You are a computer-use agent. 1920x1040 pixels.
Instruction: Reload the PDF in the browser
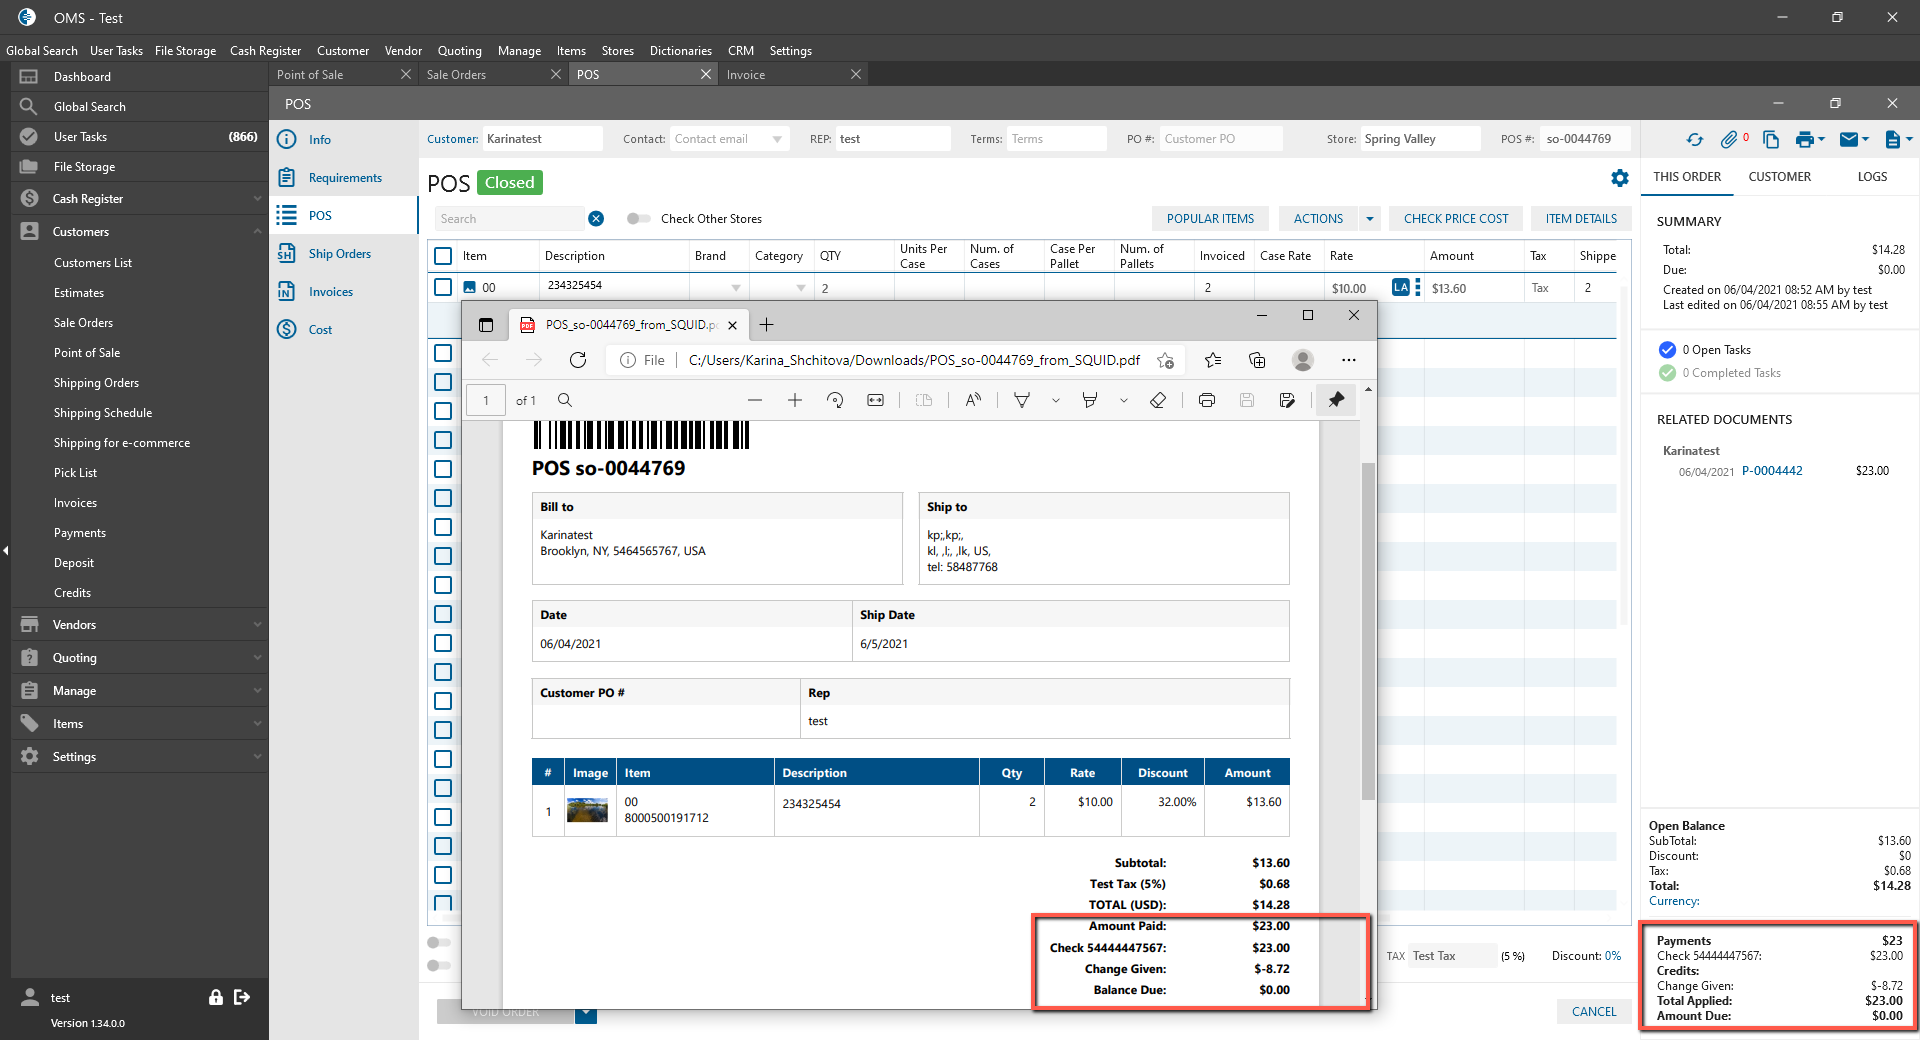point(578,360)
